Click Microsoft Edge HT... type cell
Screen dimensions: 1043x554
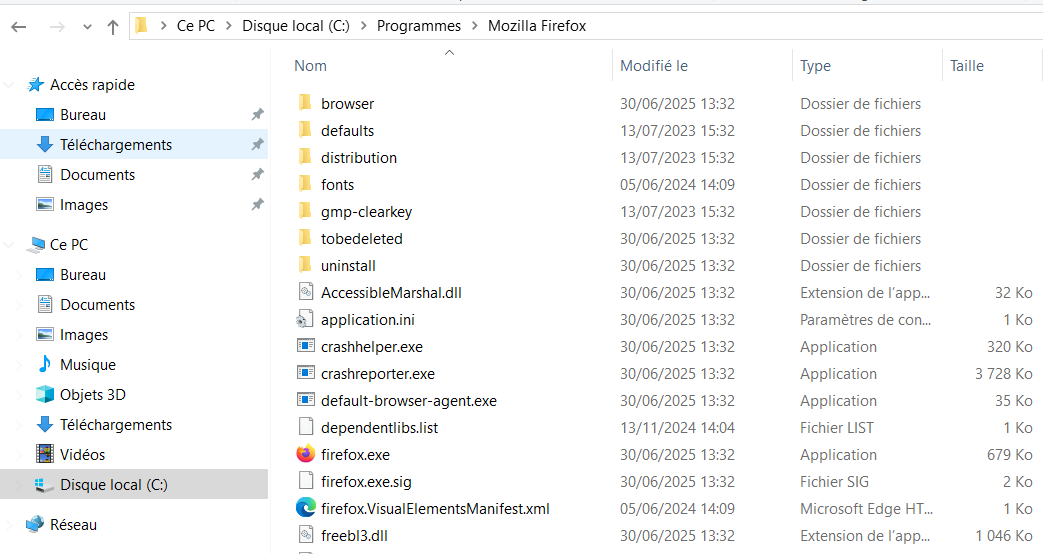click(866, 509)
